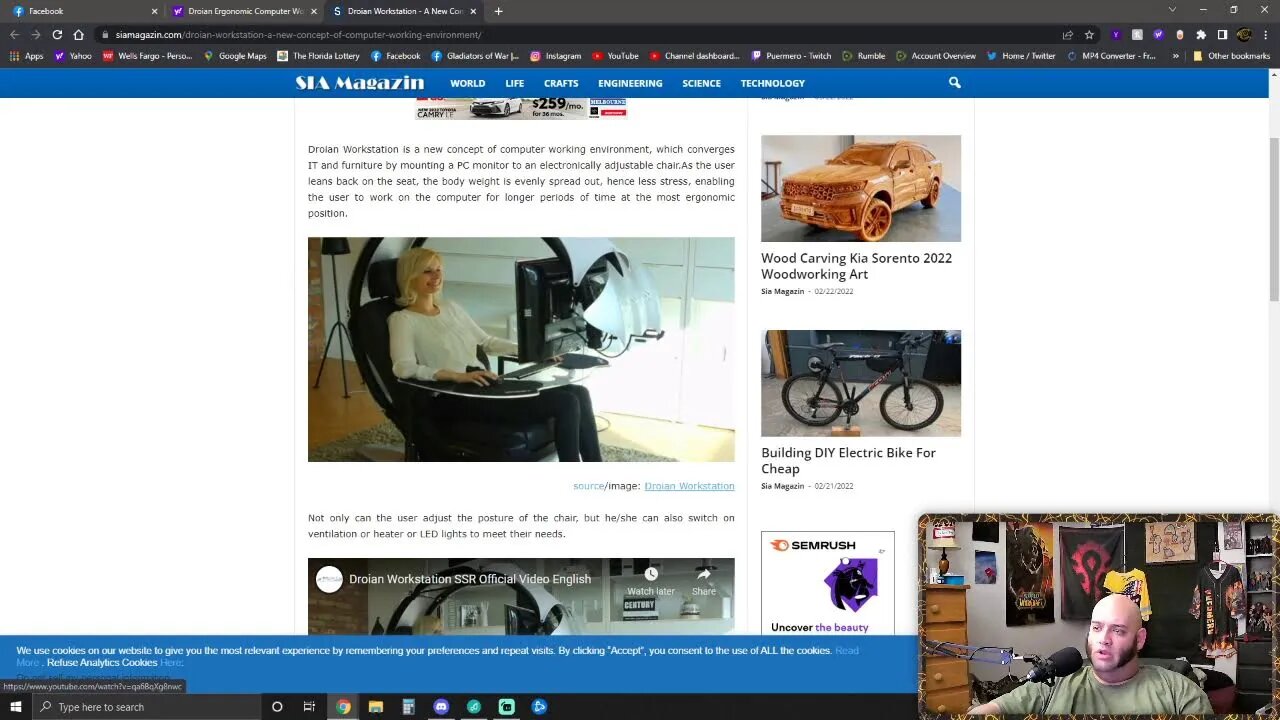Open Cortana circle on taskbar
Image resolution: width=1280 pixels, height=720 pixels.
click(x=277, y=707)
